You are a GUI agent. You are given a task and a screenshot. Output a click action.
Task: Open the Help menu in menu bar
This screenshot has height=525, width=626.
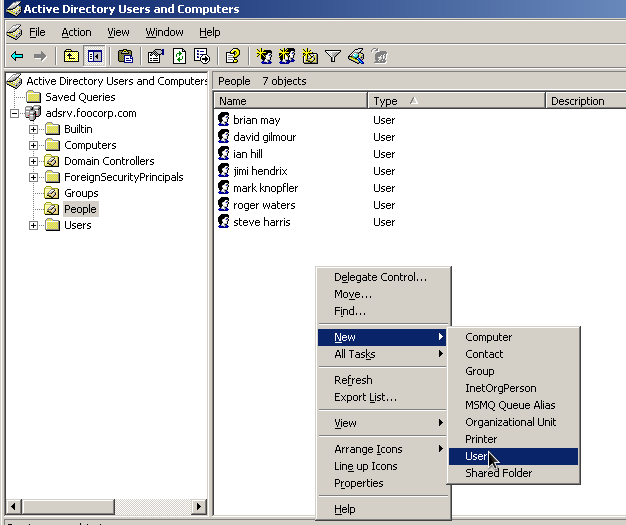click(x=210, y=32)
